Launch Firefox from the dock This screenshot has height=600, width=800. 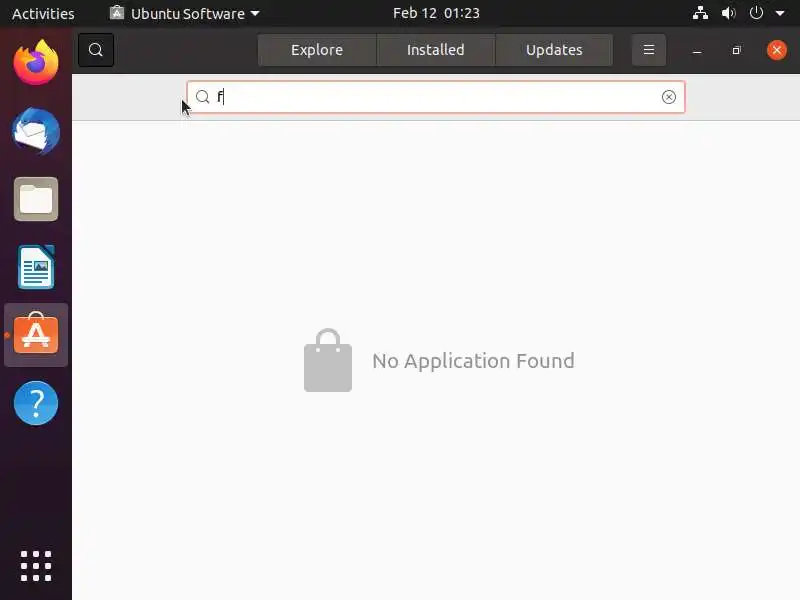pos(36,63)
